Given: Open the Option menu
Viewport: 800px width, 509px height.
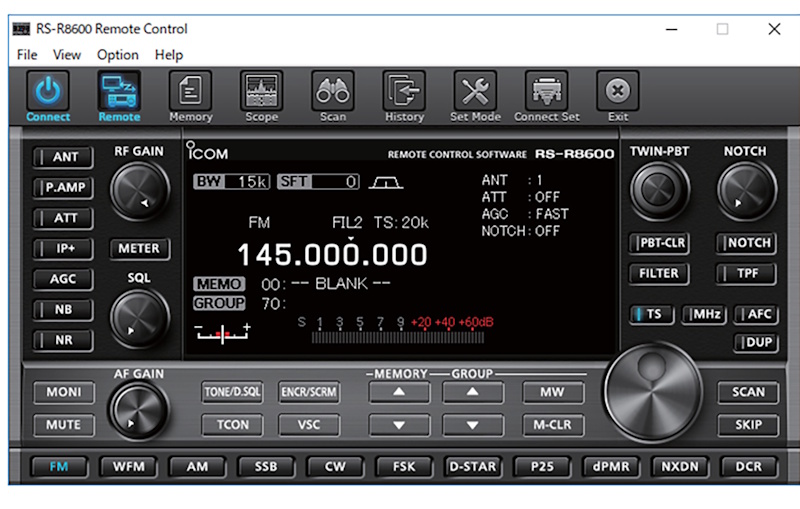Looking at the screenshot, I should coord(118,55).
